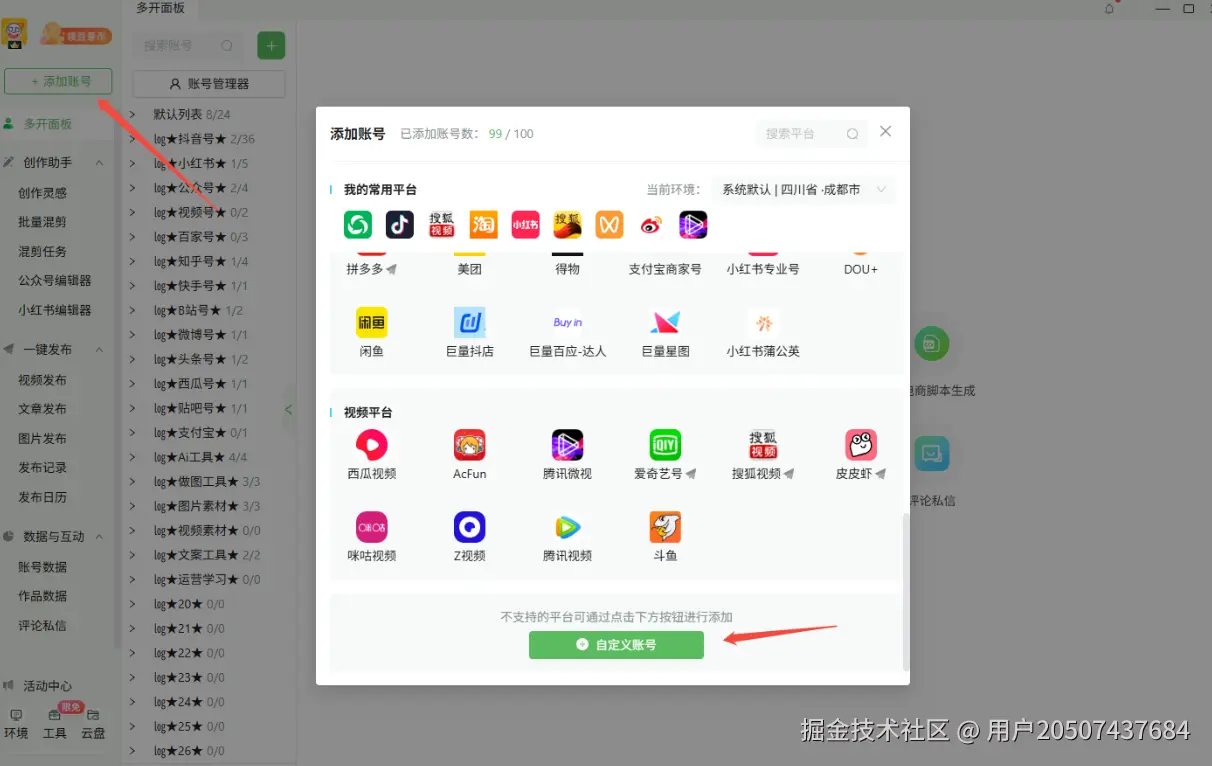This screenshot has width=1212, height=766.
Task: Open 账号数据 in the sidebar
Action: tap(42, 567)
